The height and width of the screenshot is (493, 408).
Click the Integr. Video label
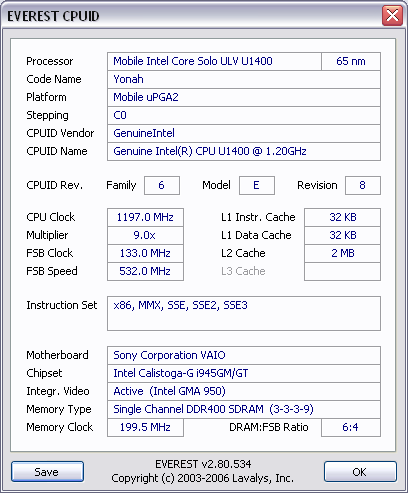coord(58,391)
